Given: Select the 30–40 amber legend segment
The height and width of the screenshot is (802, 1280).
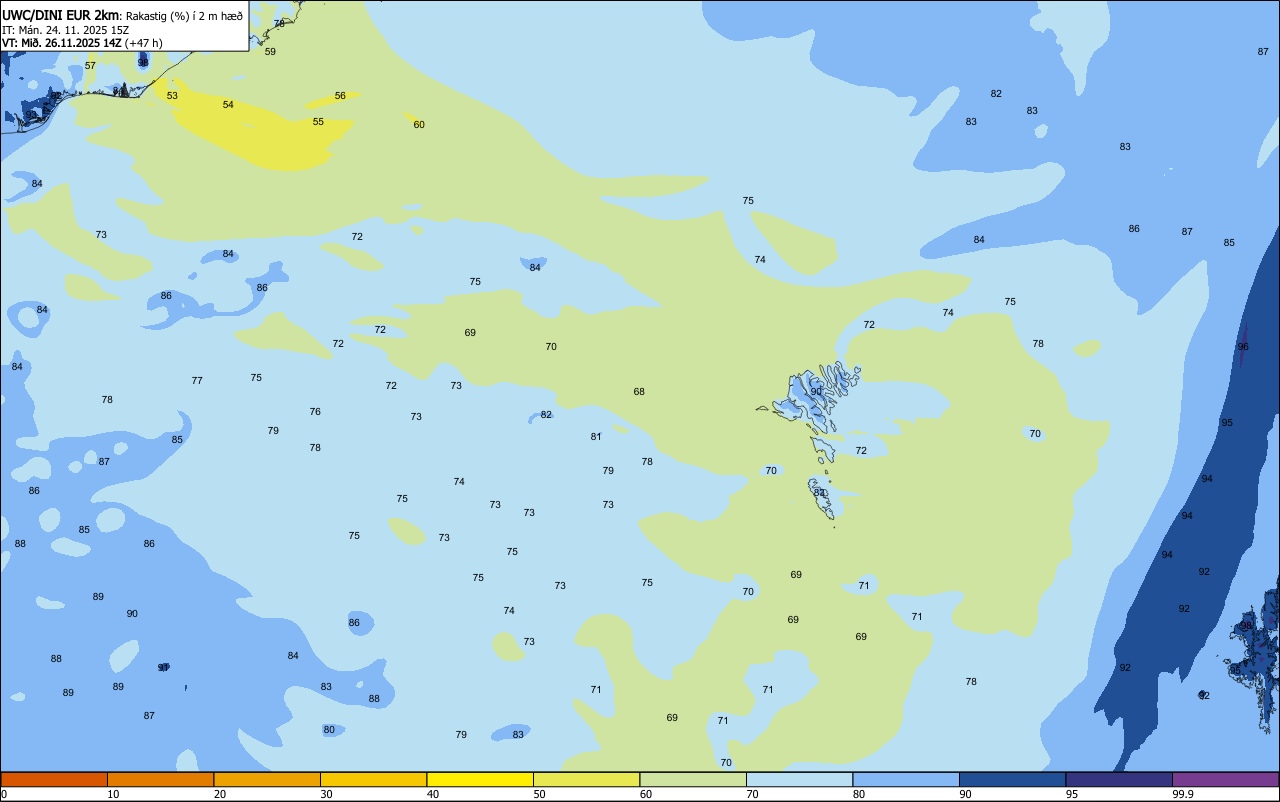Looking at the screenshot, I should 373,779.
